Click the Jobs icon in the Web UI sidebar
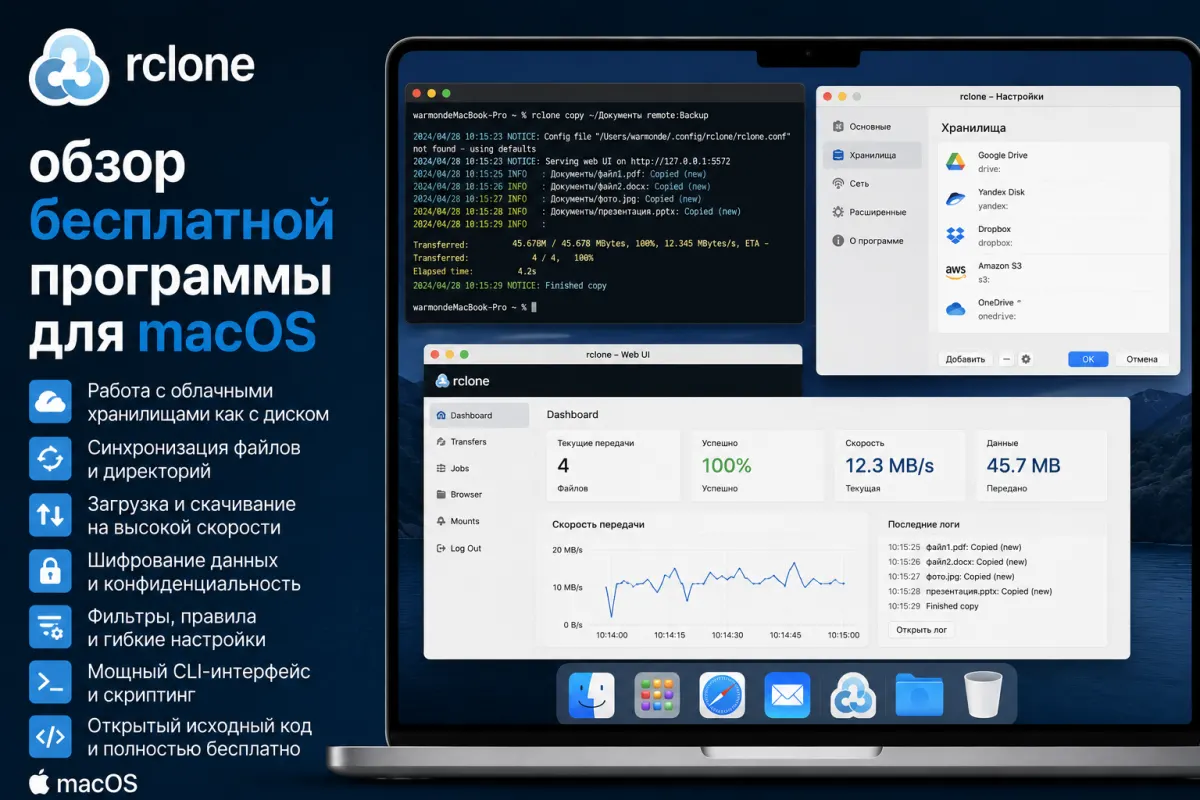The width and height of the screenshot is (1200, 800). [x=441, y=468]
